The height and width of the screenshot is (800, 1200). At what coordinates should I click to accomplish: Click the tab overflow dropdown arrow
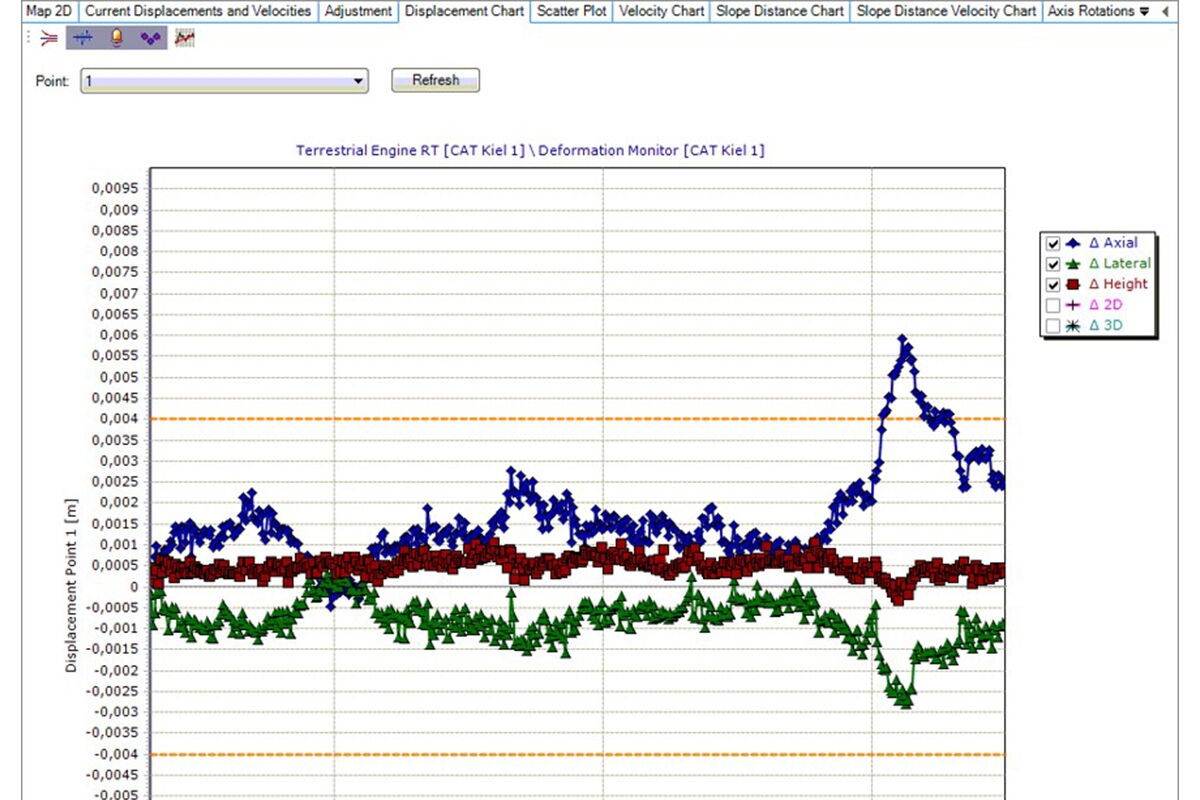pyautogui.click(x=1144, y=11)
